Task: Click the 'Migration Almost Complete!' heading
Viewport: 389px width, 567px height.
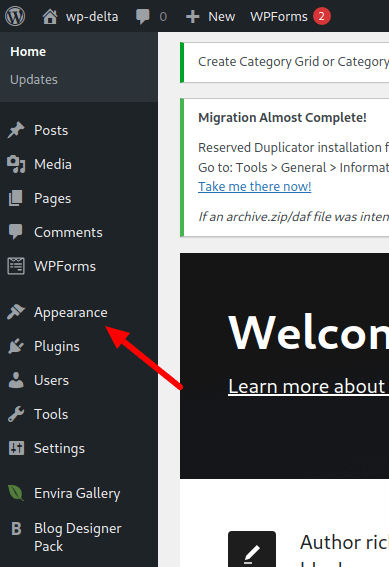Action: (x=282, y=118)
